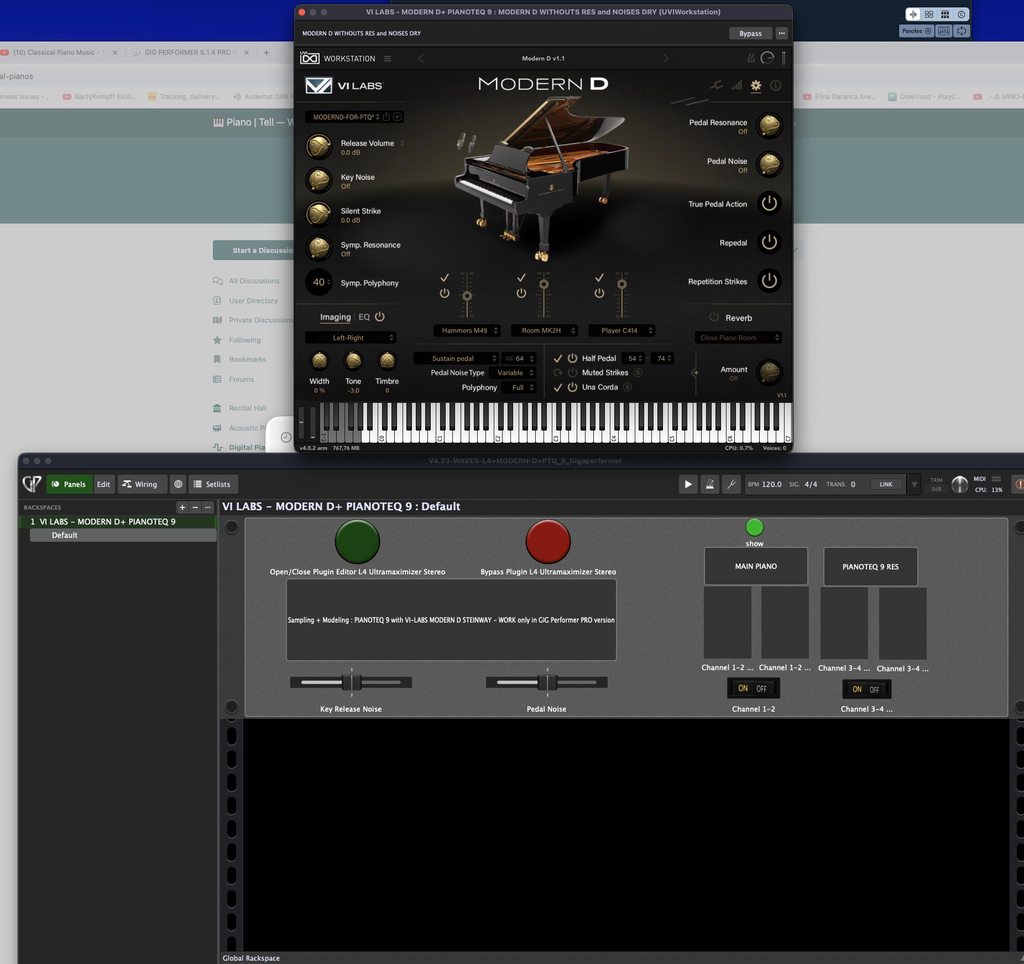Click the Bypass button in plugin window
This screenshot has height=964, width=1024.
(750, 33)
